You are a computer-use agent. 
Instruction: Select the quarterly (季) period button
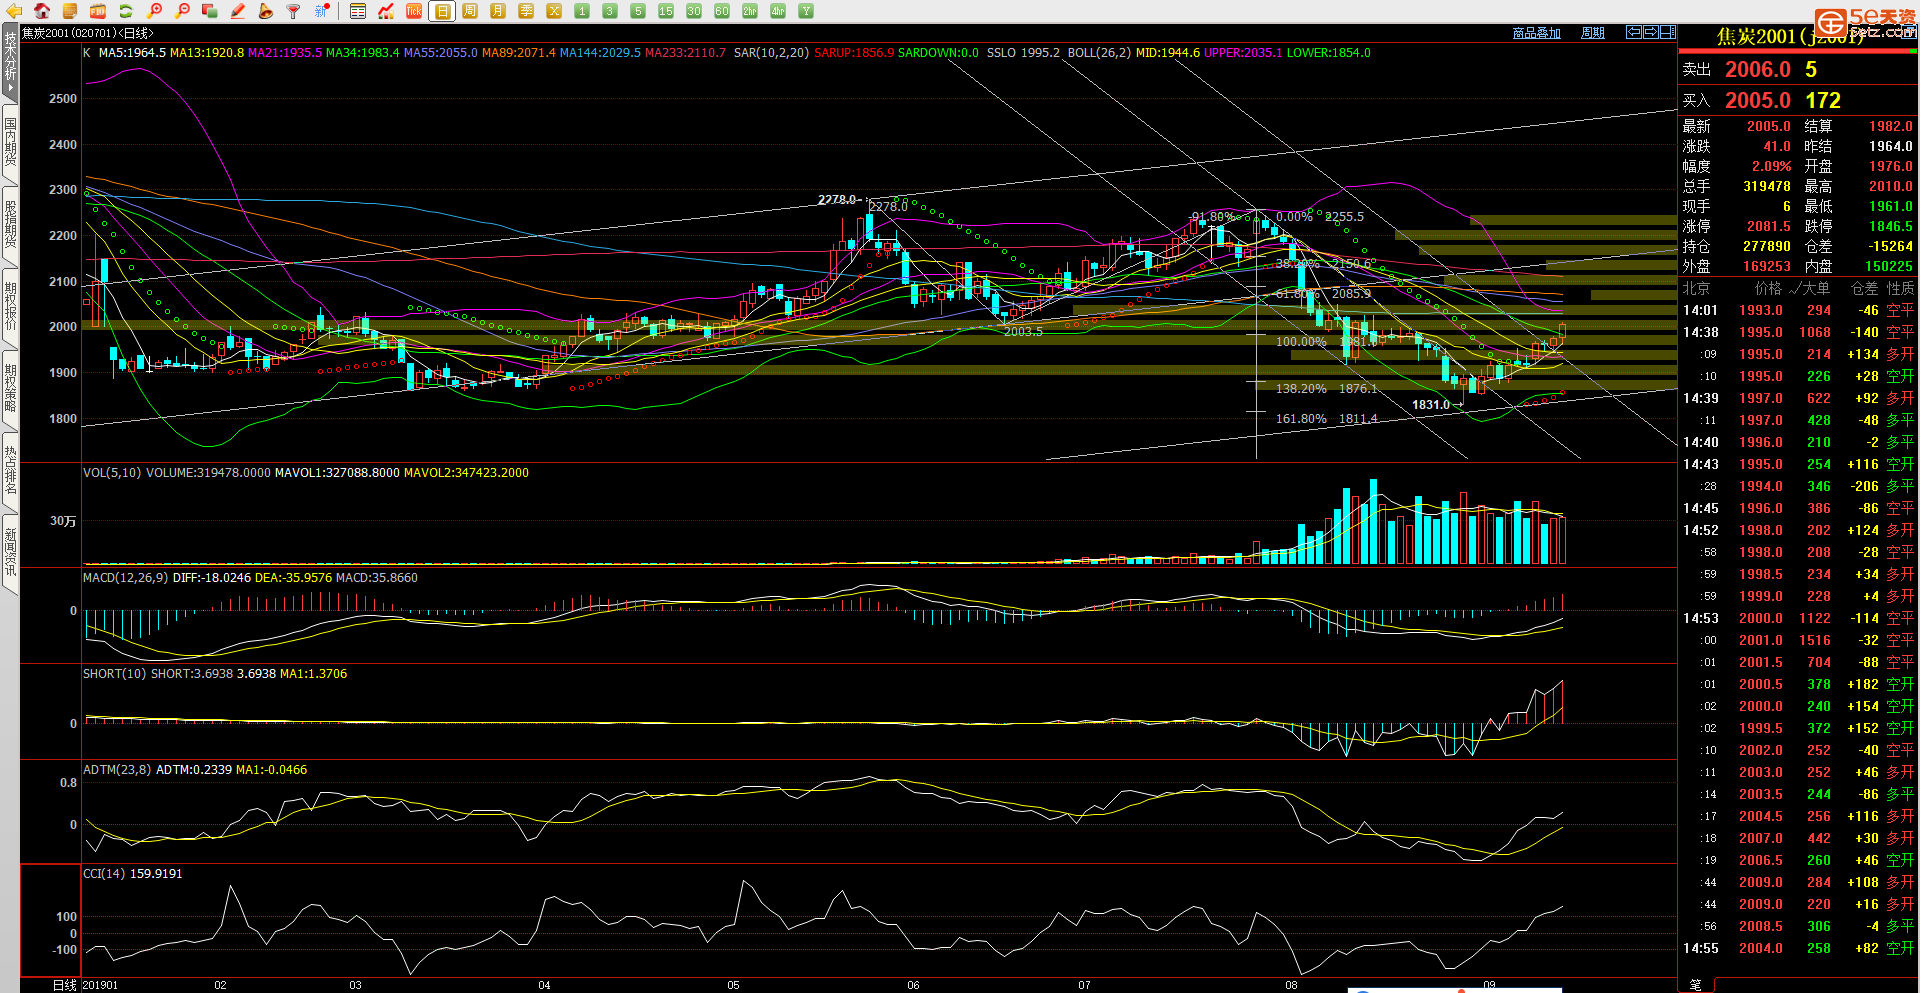[526, 11]
